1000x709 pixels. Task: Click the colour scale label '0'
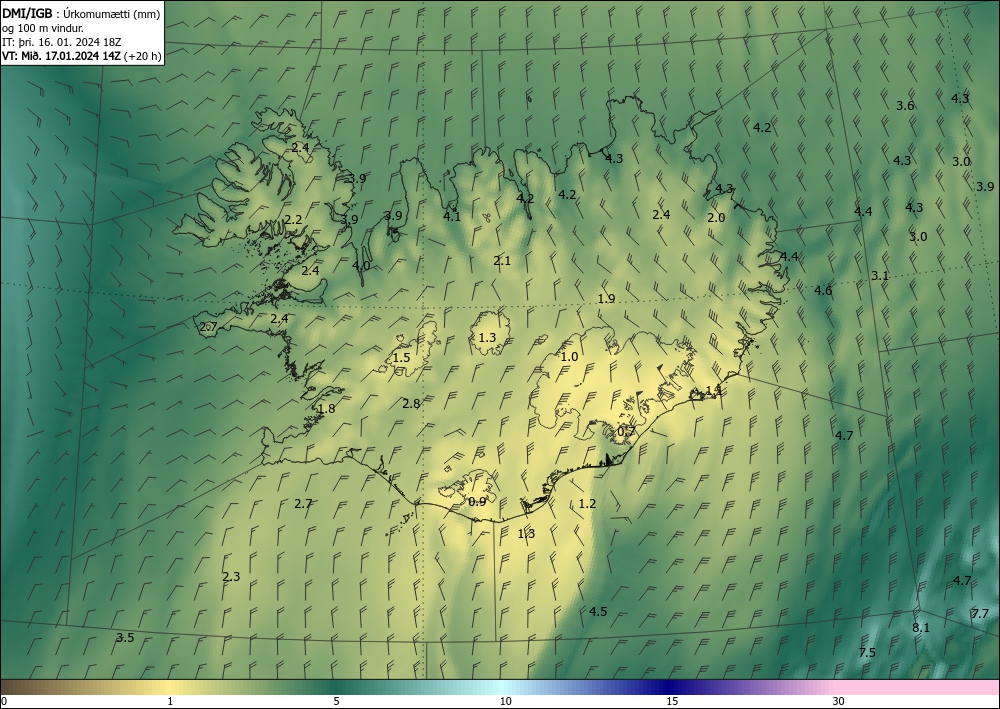tap(4, 702)
